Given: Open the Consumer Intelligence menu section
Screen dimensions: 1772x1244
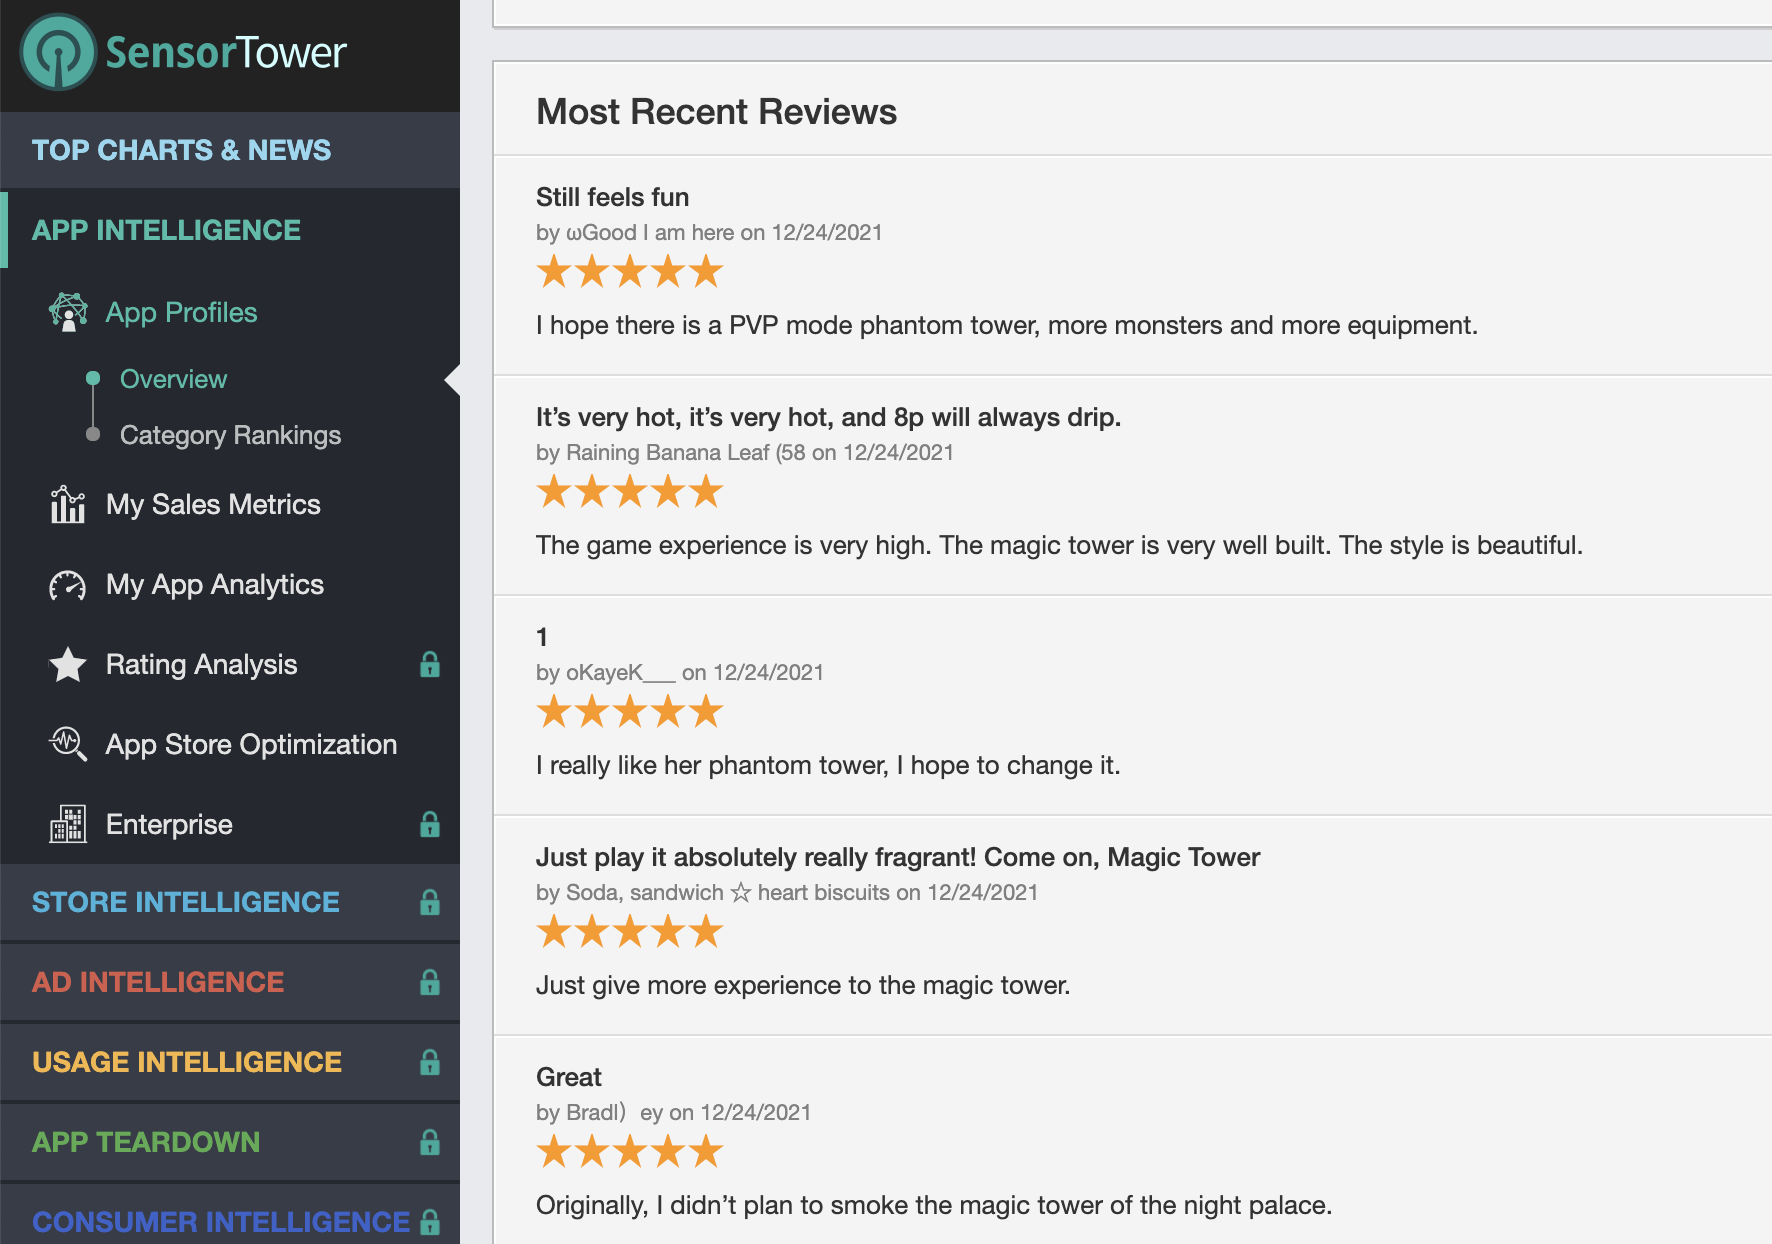Looking at the screenshot, I should 221,1222.
